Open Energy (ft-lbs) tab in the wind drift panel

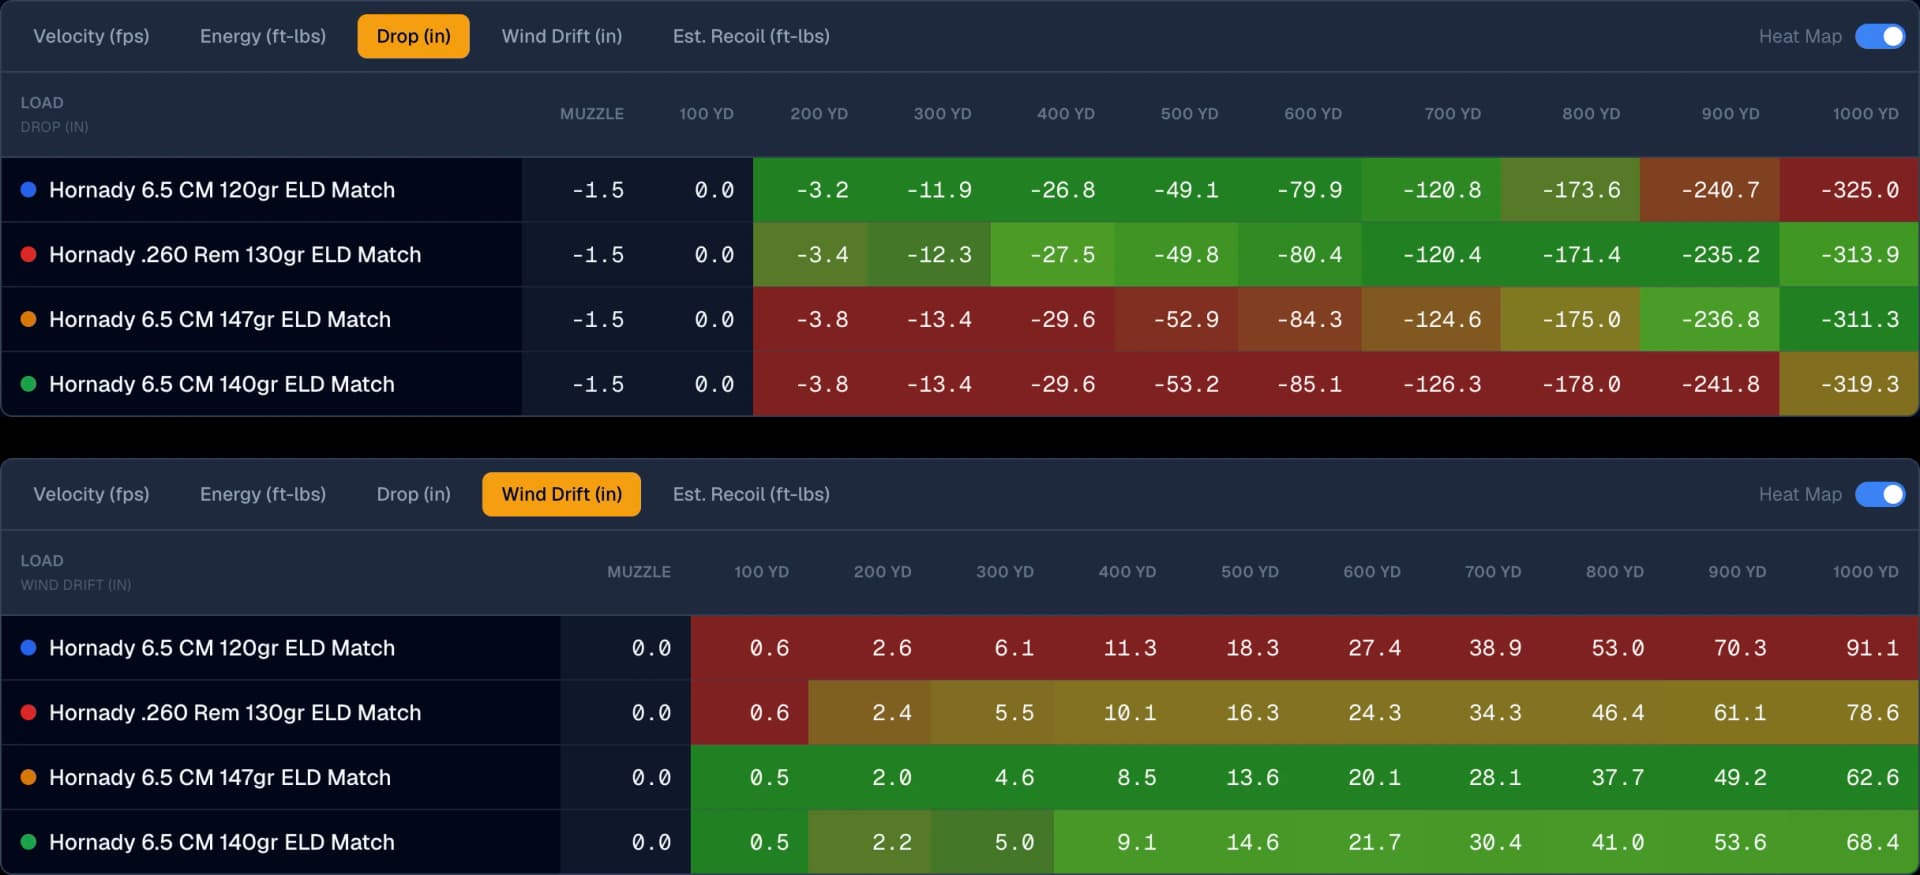263,494
